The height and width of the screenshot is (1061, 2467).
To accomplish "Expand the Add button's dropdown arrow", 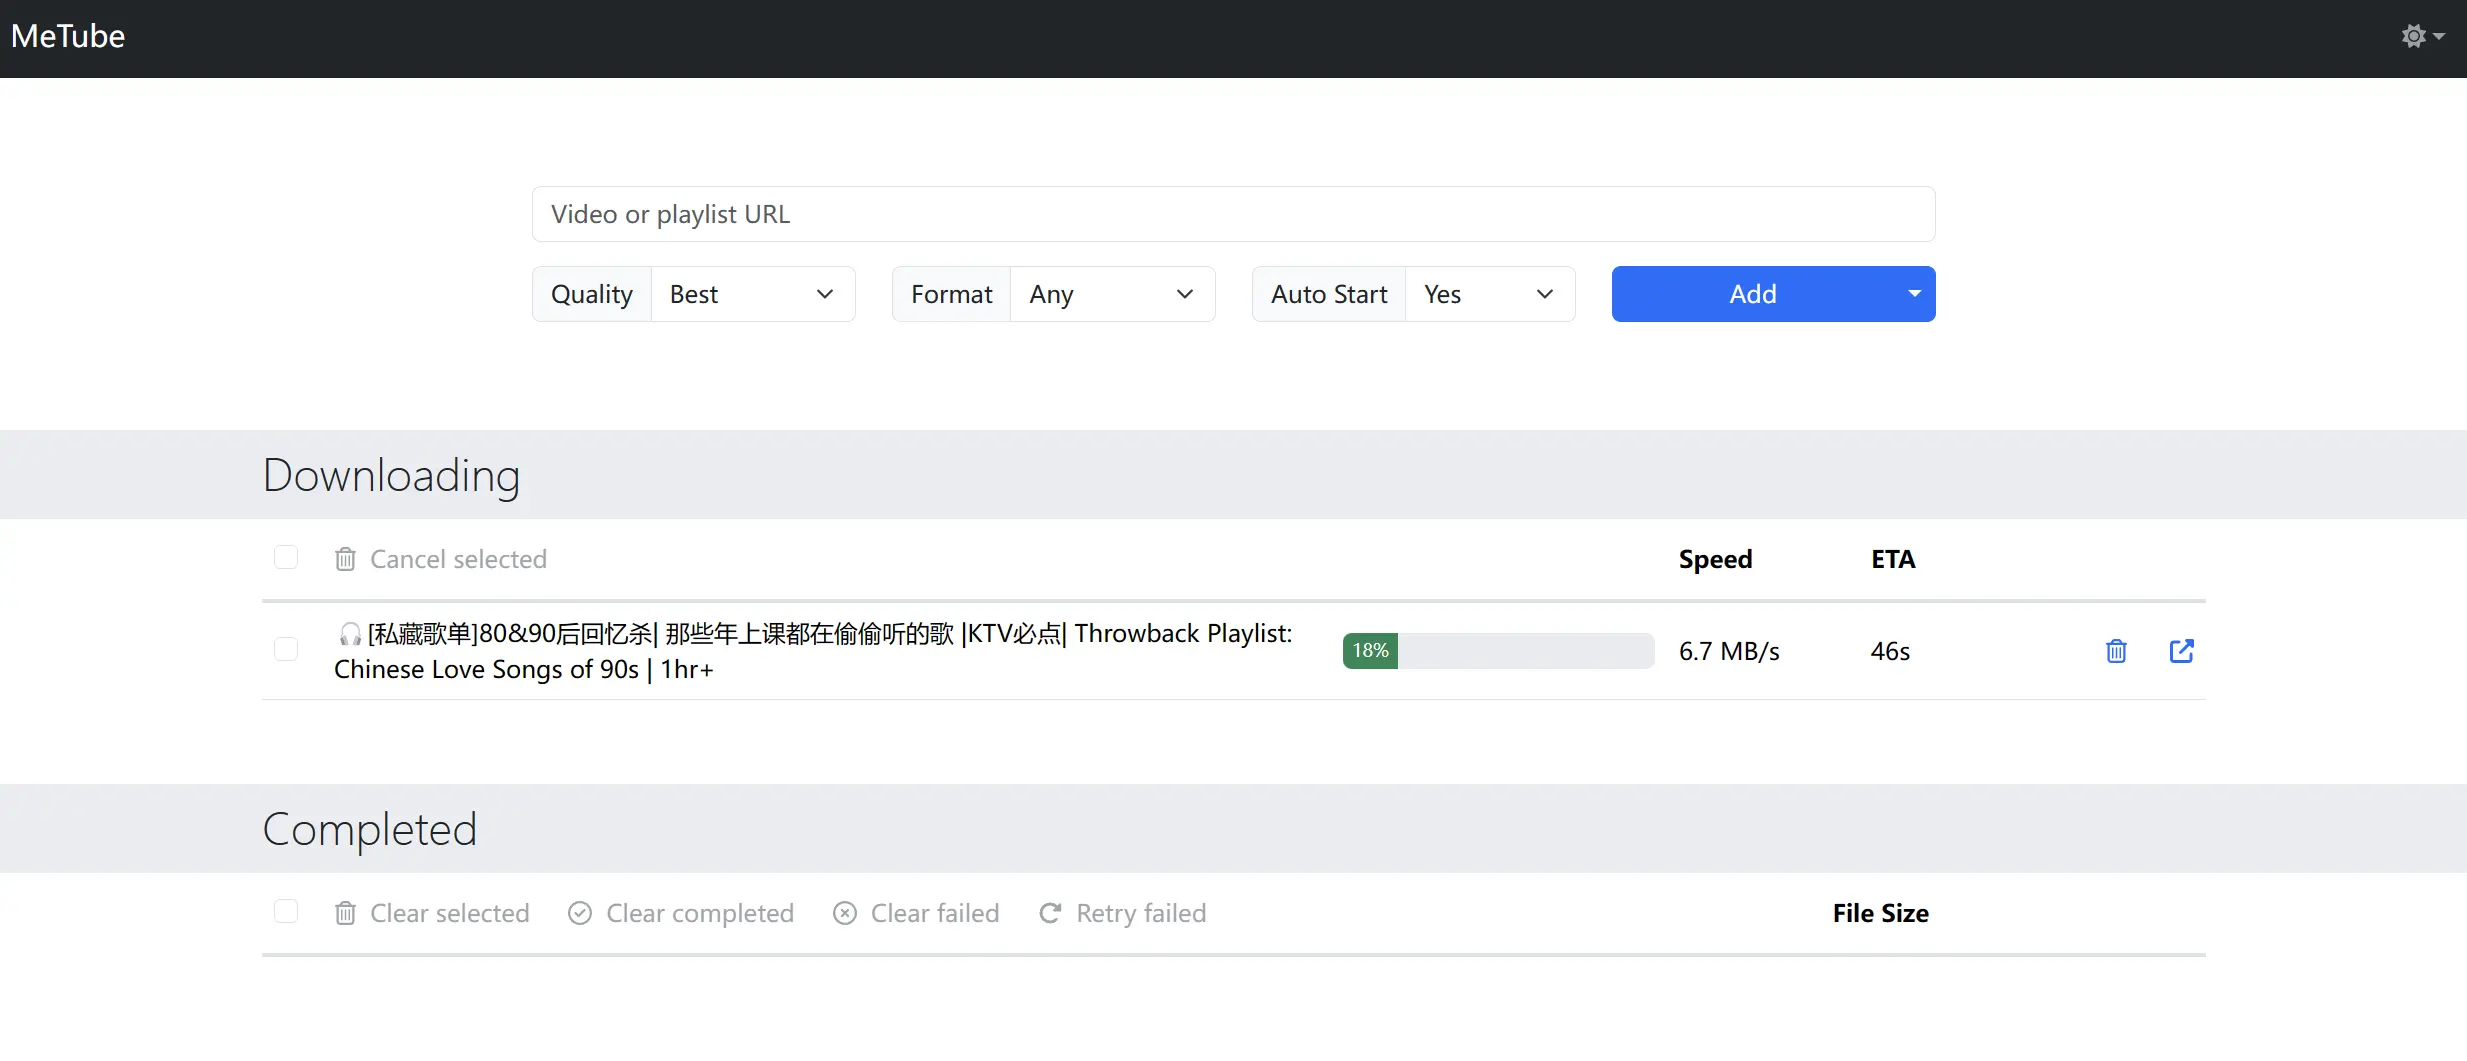I will 1914,294.
